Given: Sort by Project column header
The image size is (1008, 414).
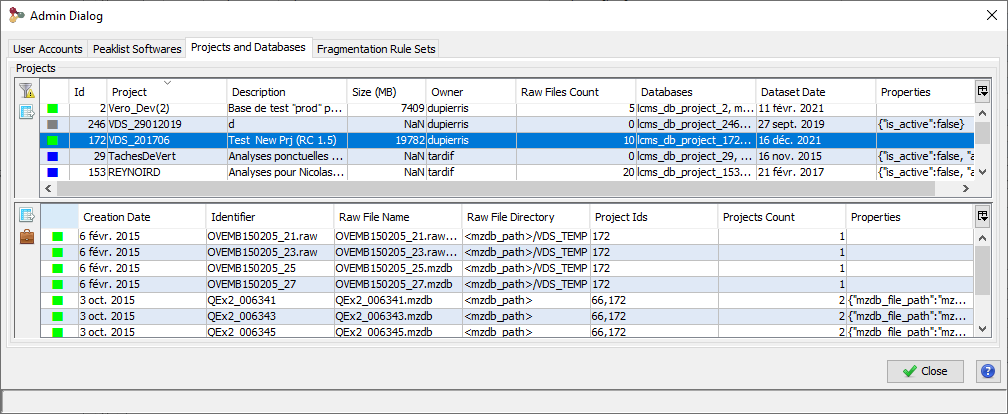Looking at the screenshot, I should pyautogui.click(x=166, y=92).
